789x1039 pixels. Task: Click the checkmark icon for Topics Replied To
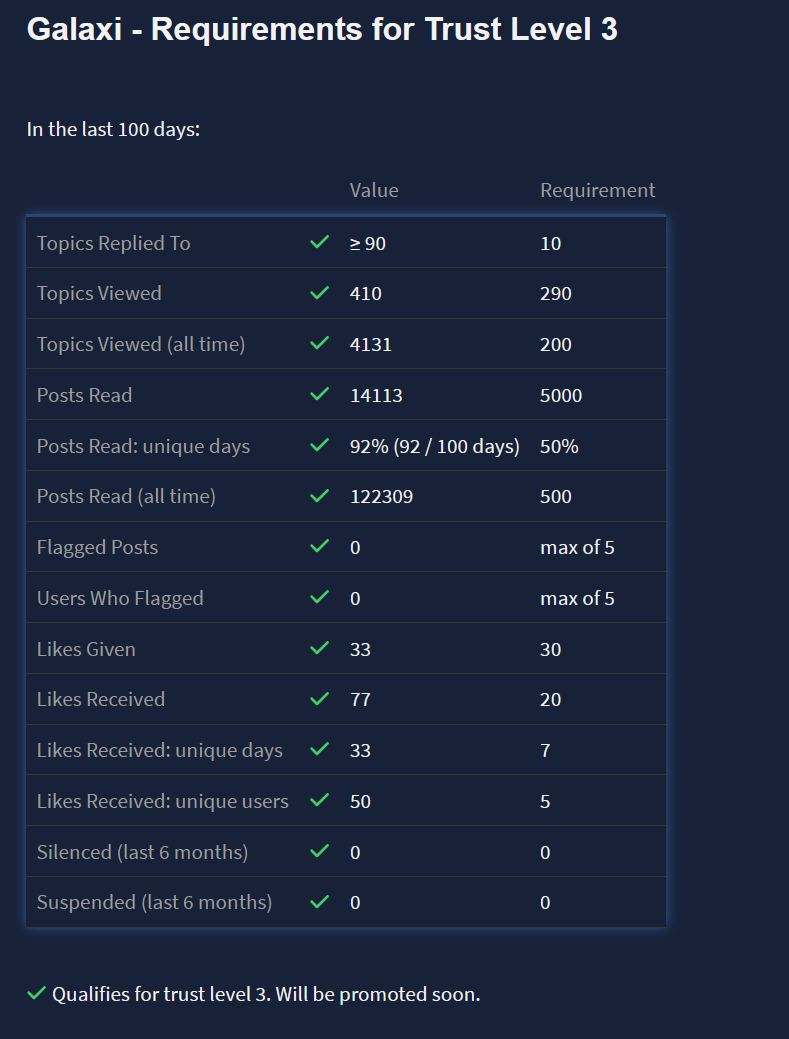coord(320,242)
